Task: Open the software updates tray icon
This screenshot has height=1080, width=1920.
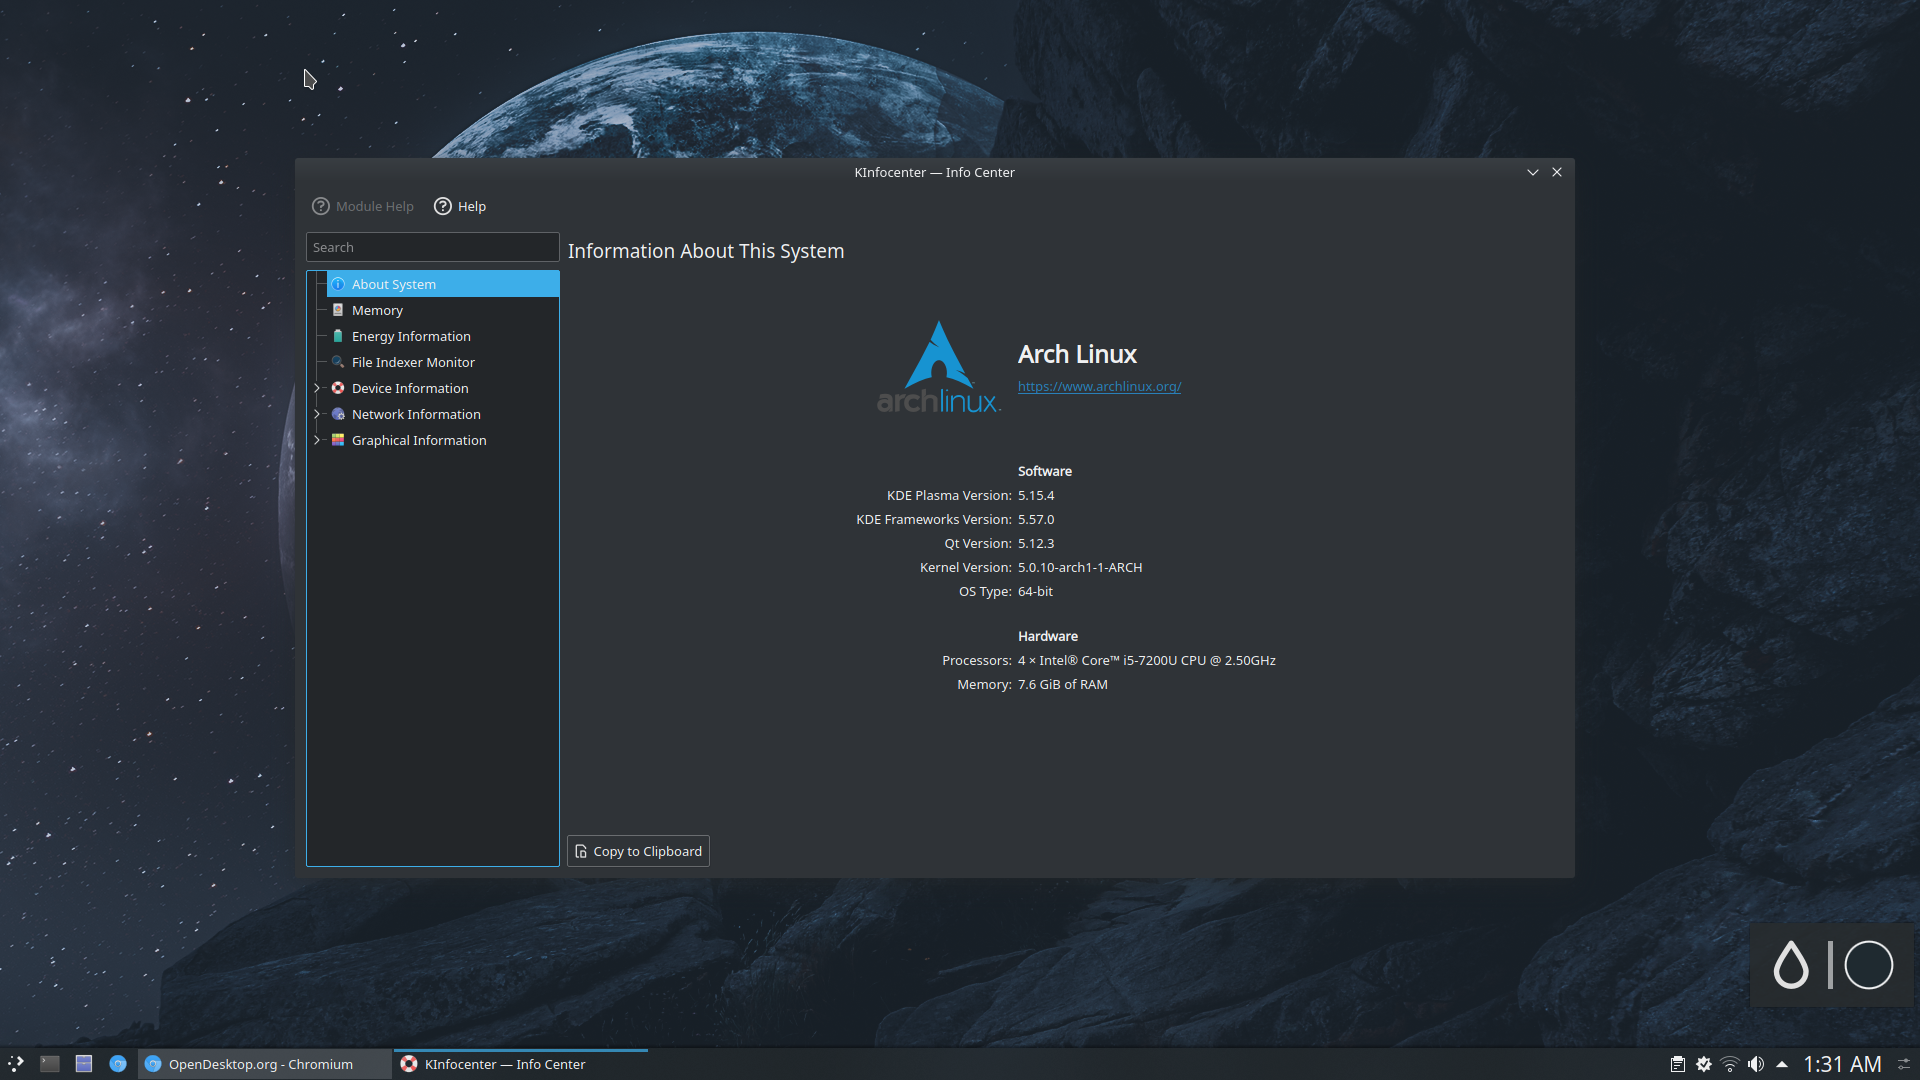Action: [1704, 1064]
